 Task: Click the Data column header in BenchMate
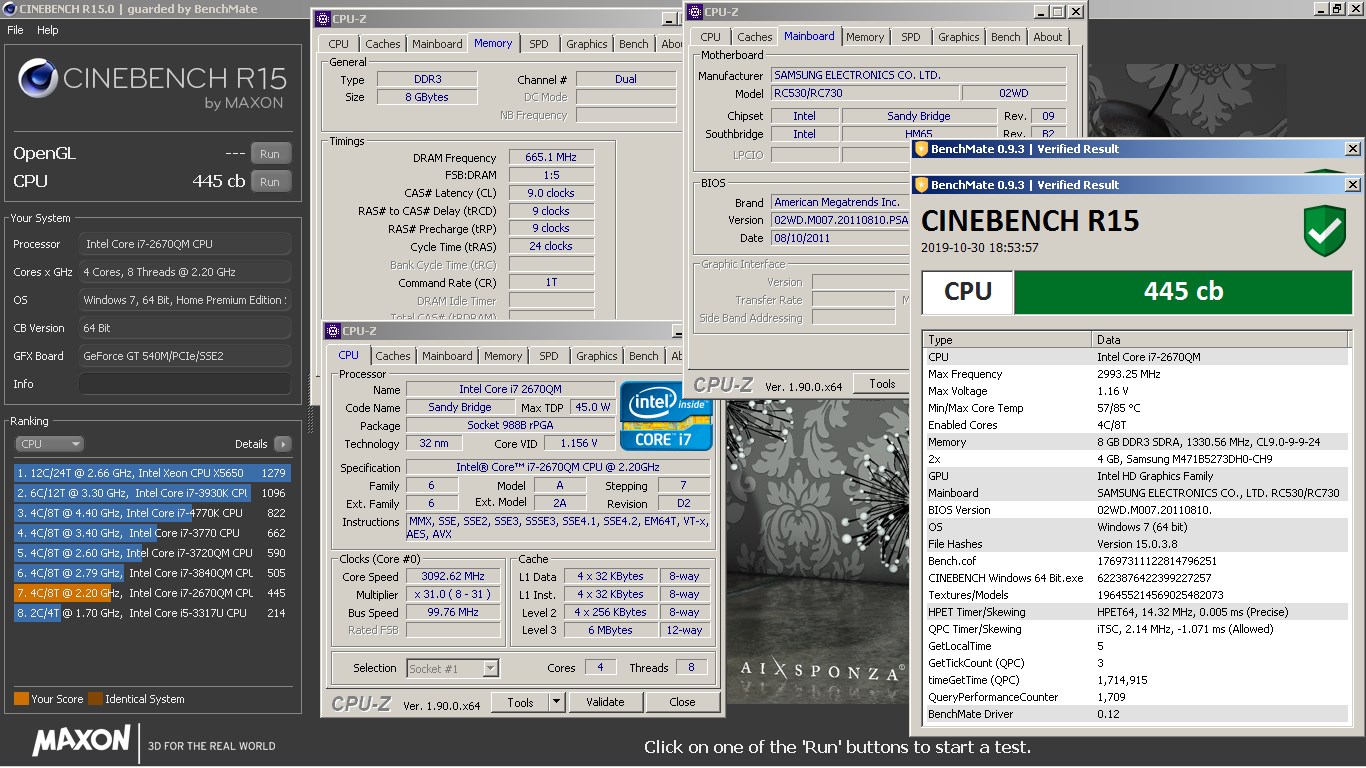pyautogui.click(x=1221, y=340)
